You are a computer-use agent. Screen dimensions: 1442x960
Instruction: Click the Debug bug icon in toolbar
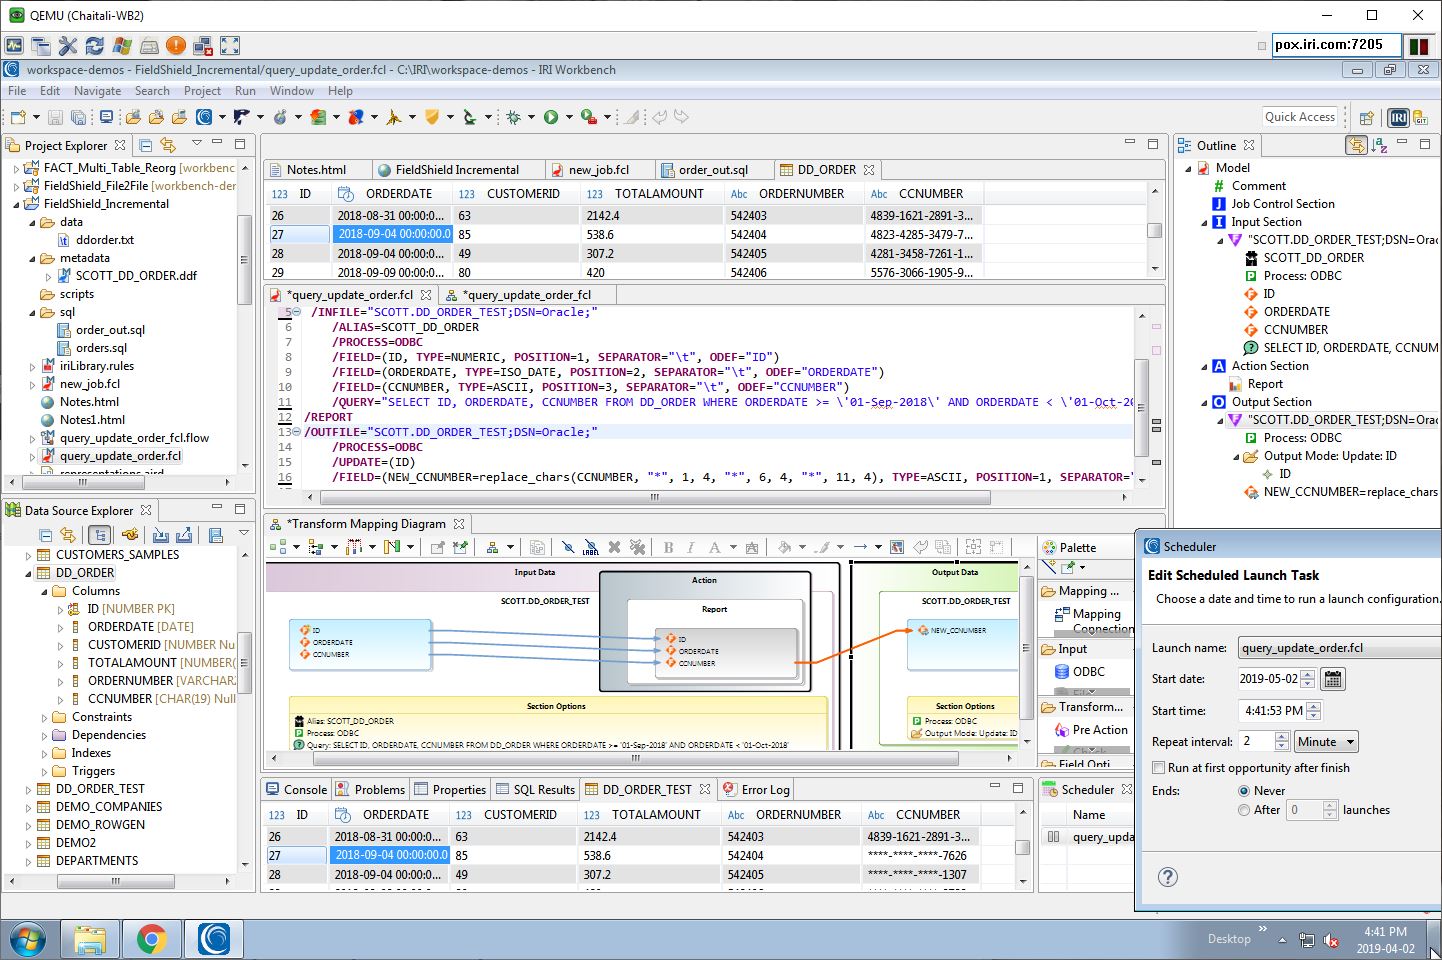click(514, 117)
